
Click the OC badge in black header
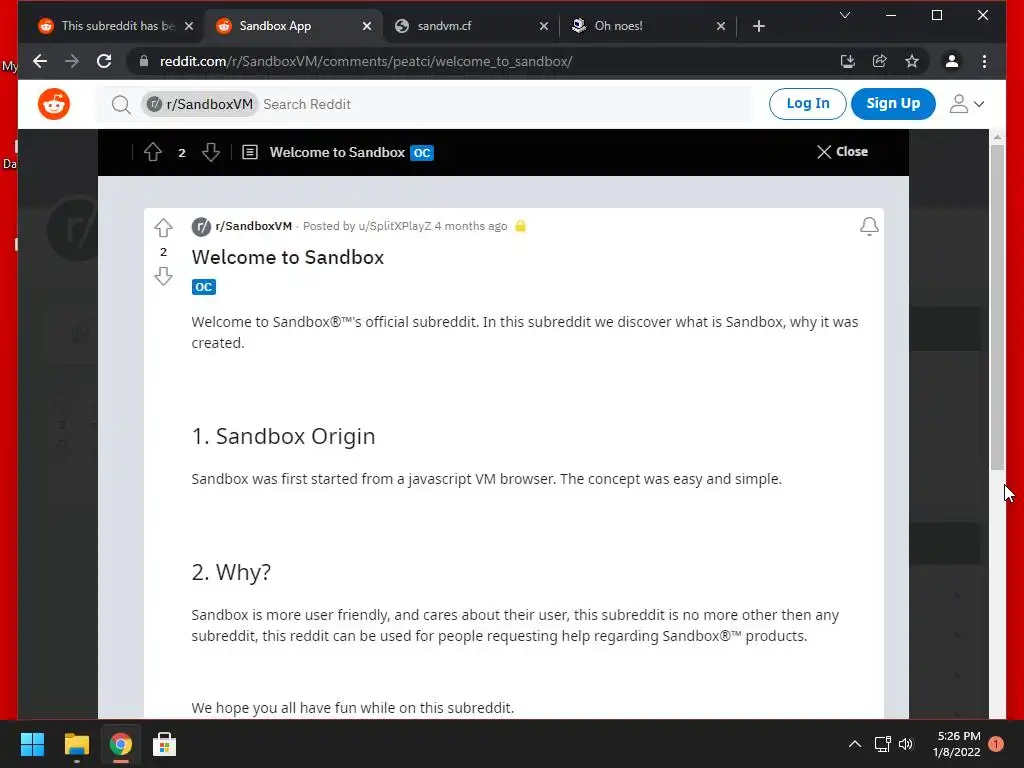click(422, 153)
